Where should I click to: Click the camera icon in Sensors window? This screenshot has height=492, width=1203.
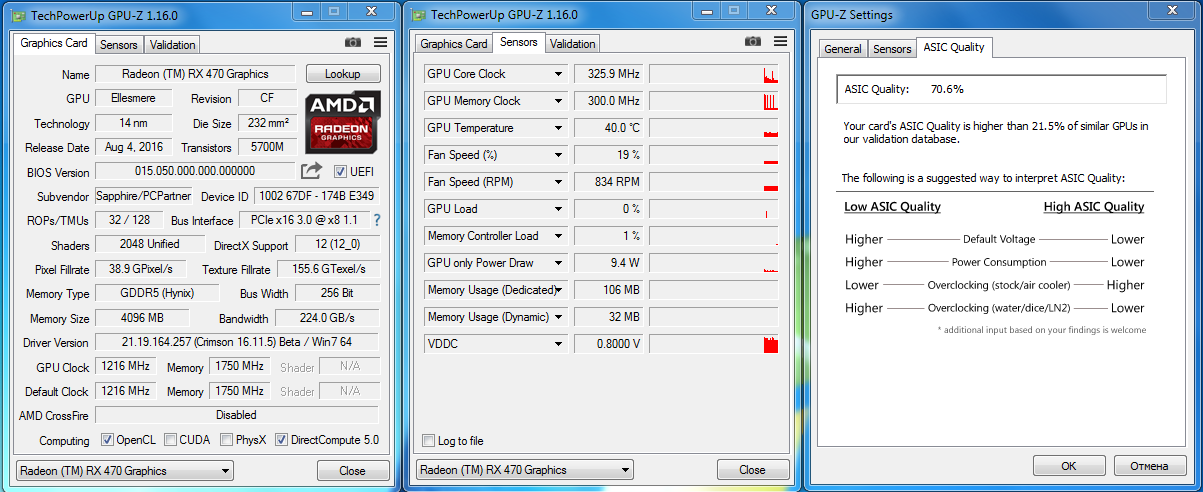753,41
